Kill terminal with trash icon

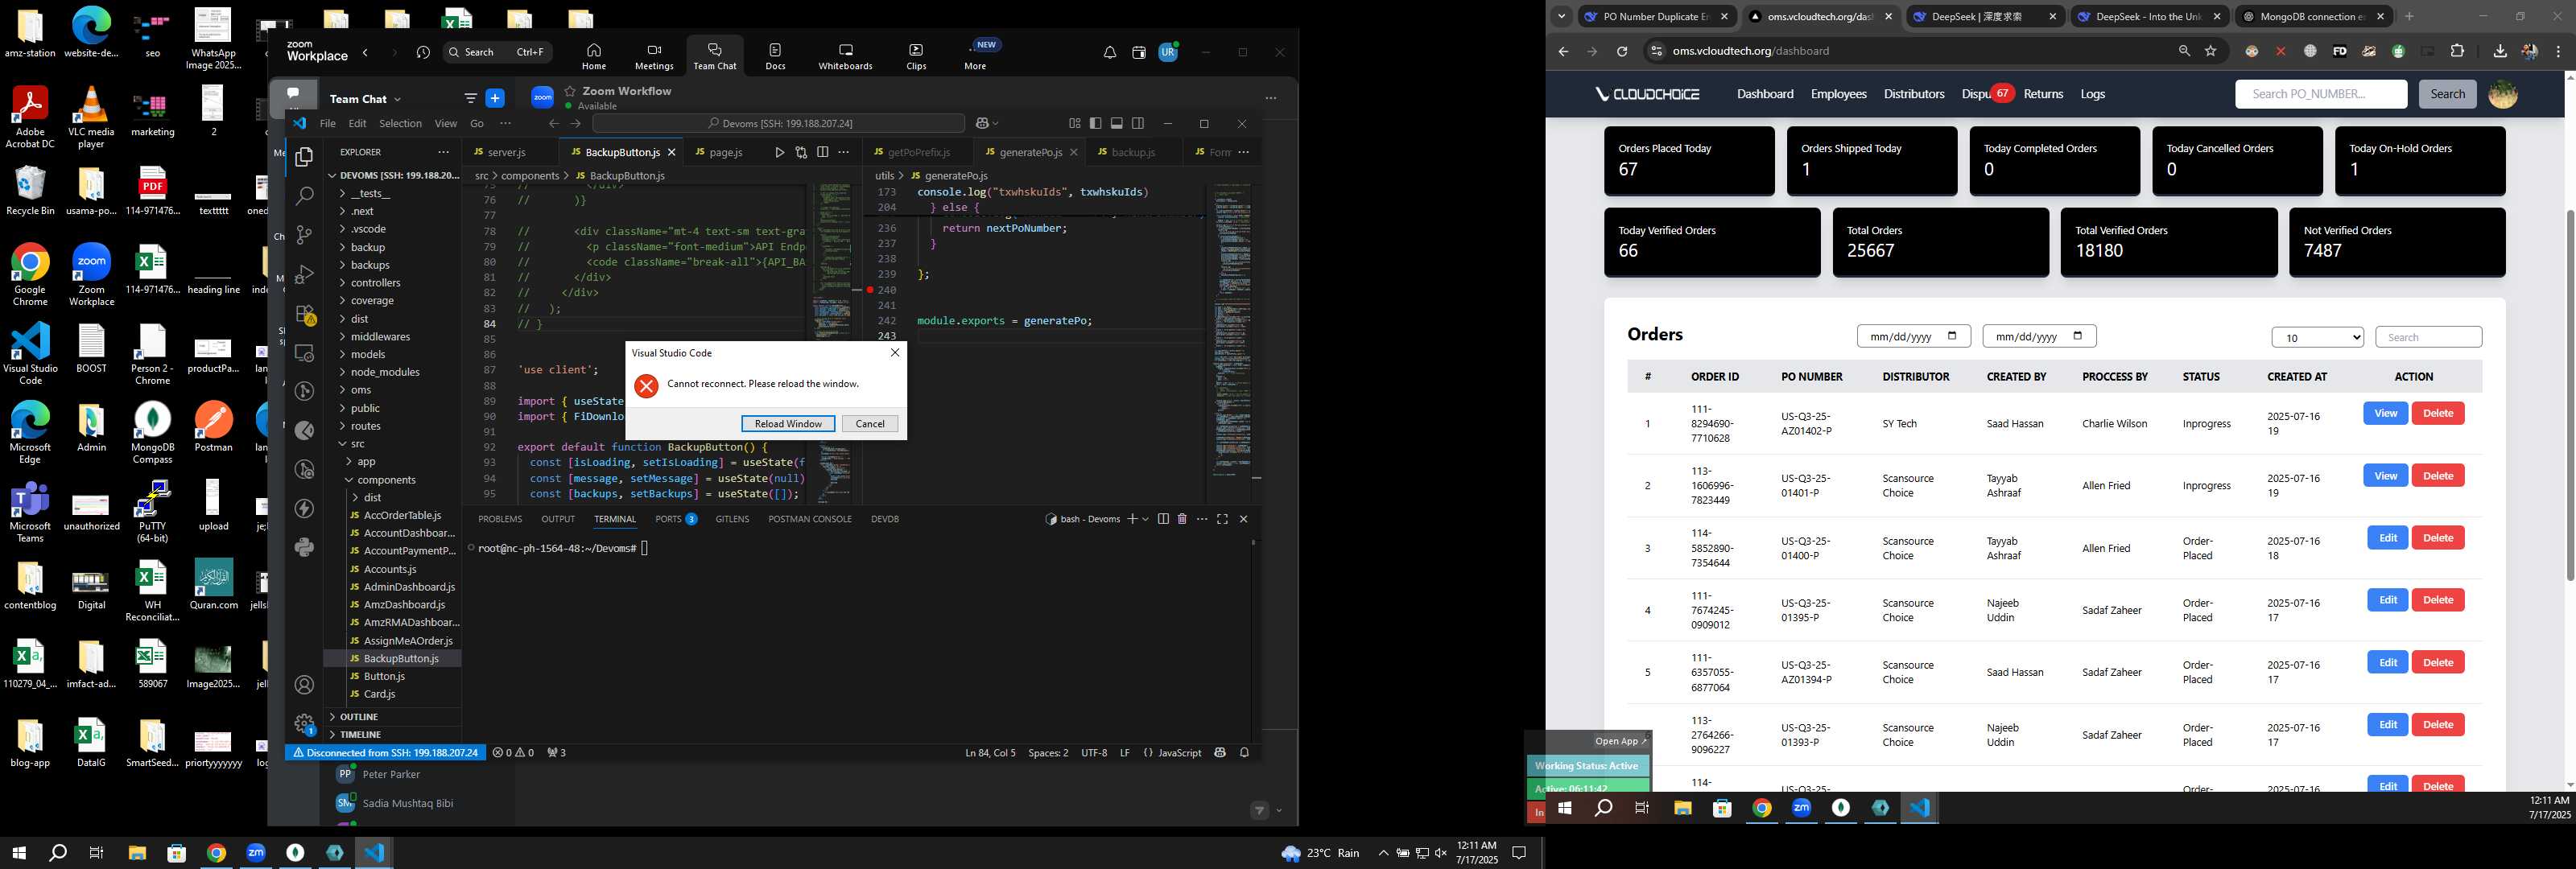coord(1182,519)
